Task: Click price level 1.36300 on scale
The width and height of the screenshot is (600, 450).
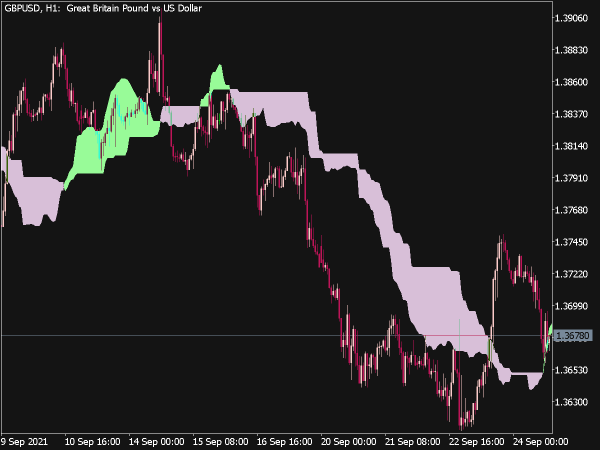Action: click(x=571, y=402)
